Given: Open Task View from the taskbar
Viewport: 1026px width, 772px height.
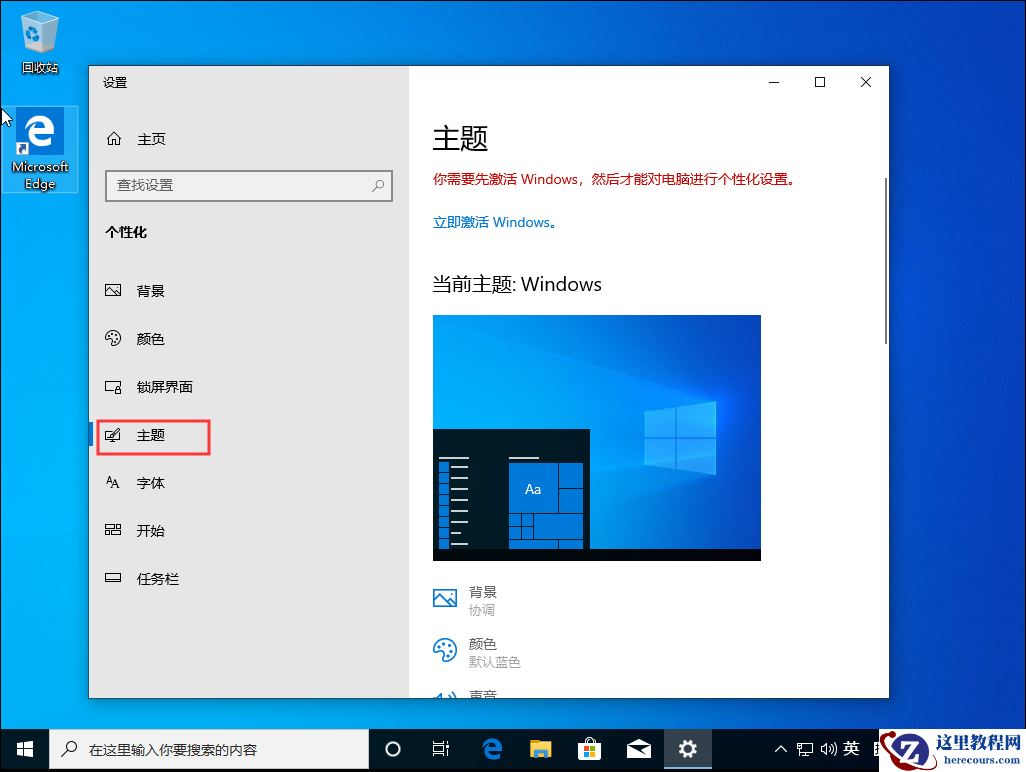Looking at the screenshot, I should coord(441,748).
